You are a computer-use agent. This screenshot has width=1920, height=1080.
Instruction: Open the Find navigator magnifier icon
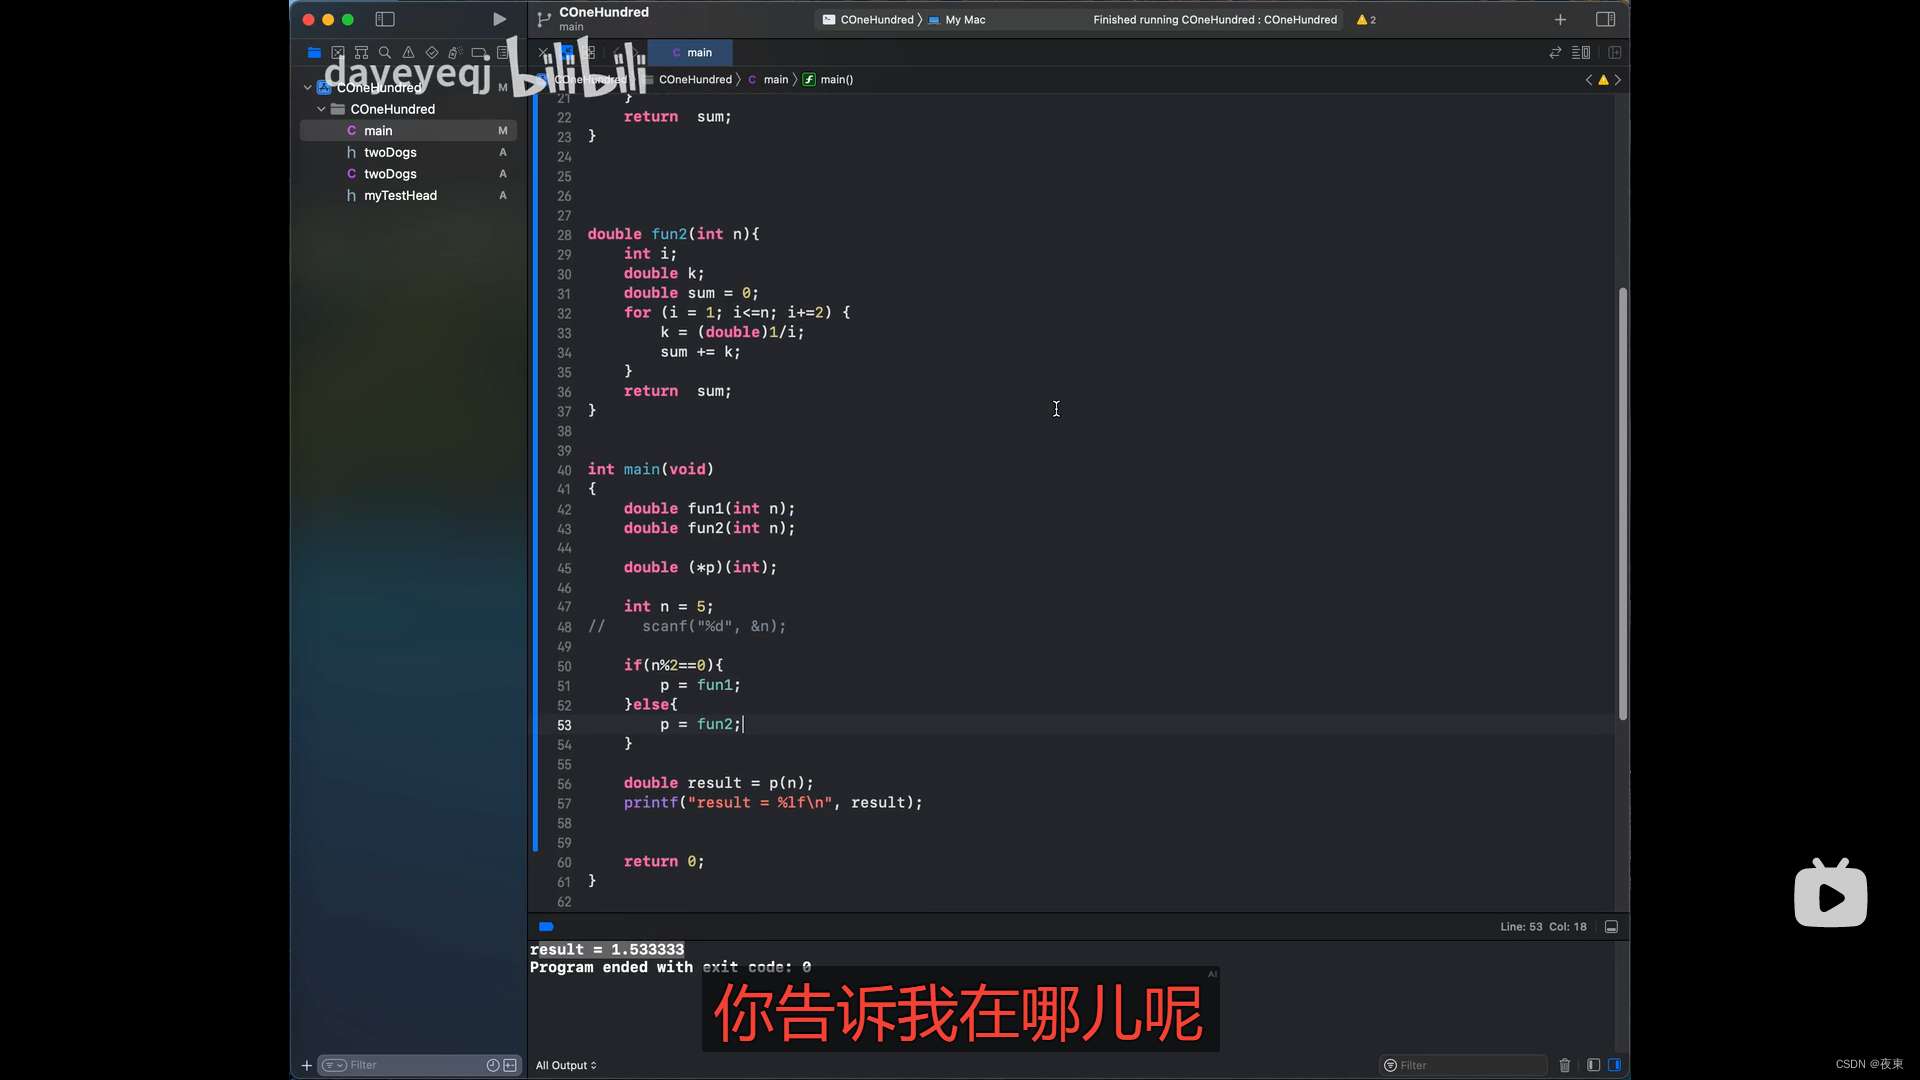tap(385, 53)
